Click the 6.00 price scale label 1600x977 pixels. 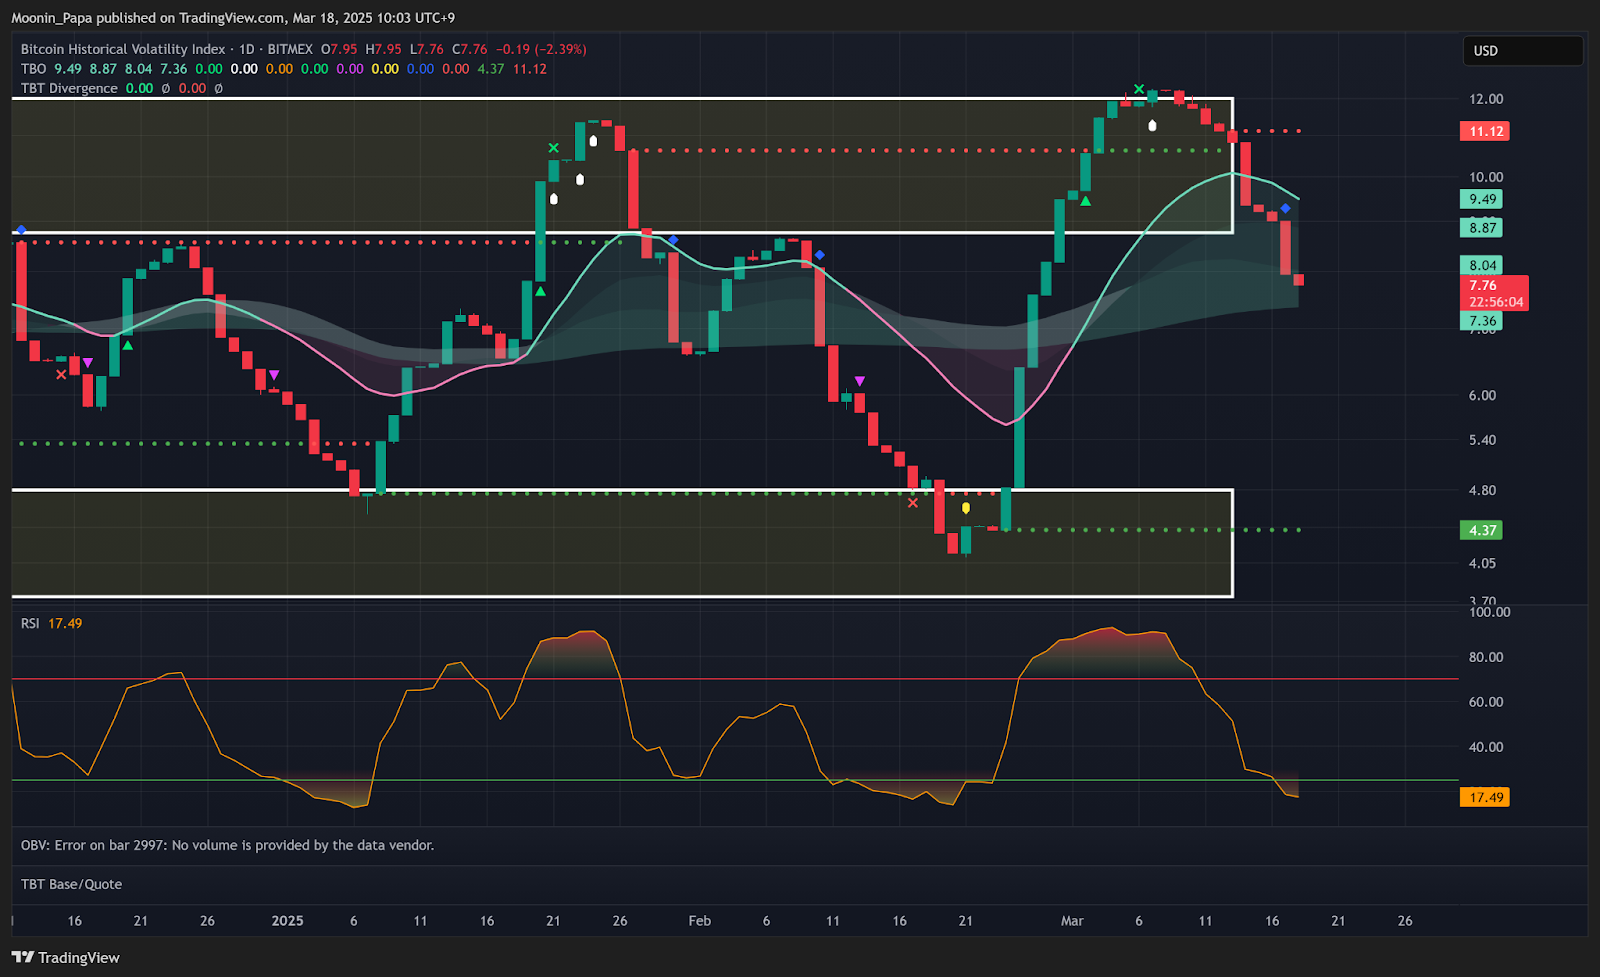click(1482, 395)
